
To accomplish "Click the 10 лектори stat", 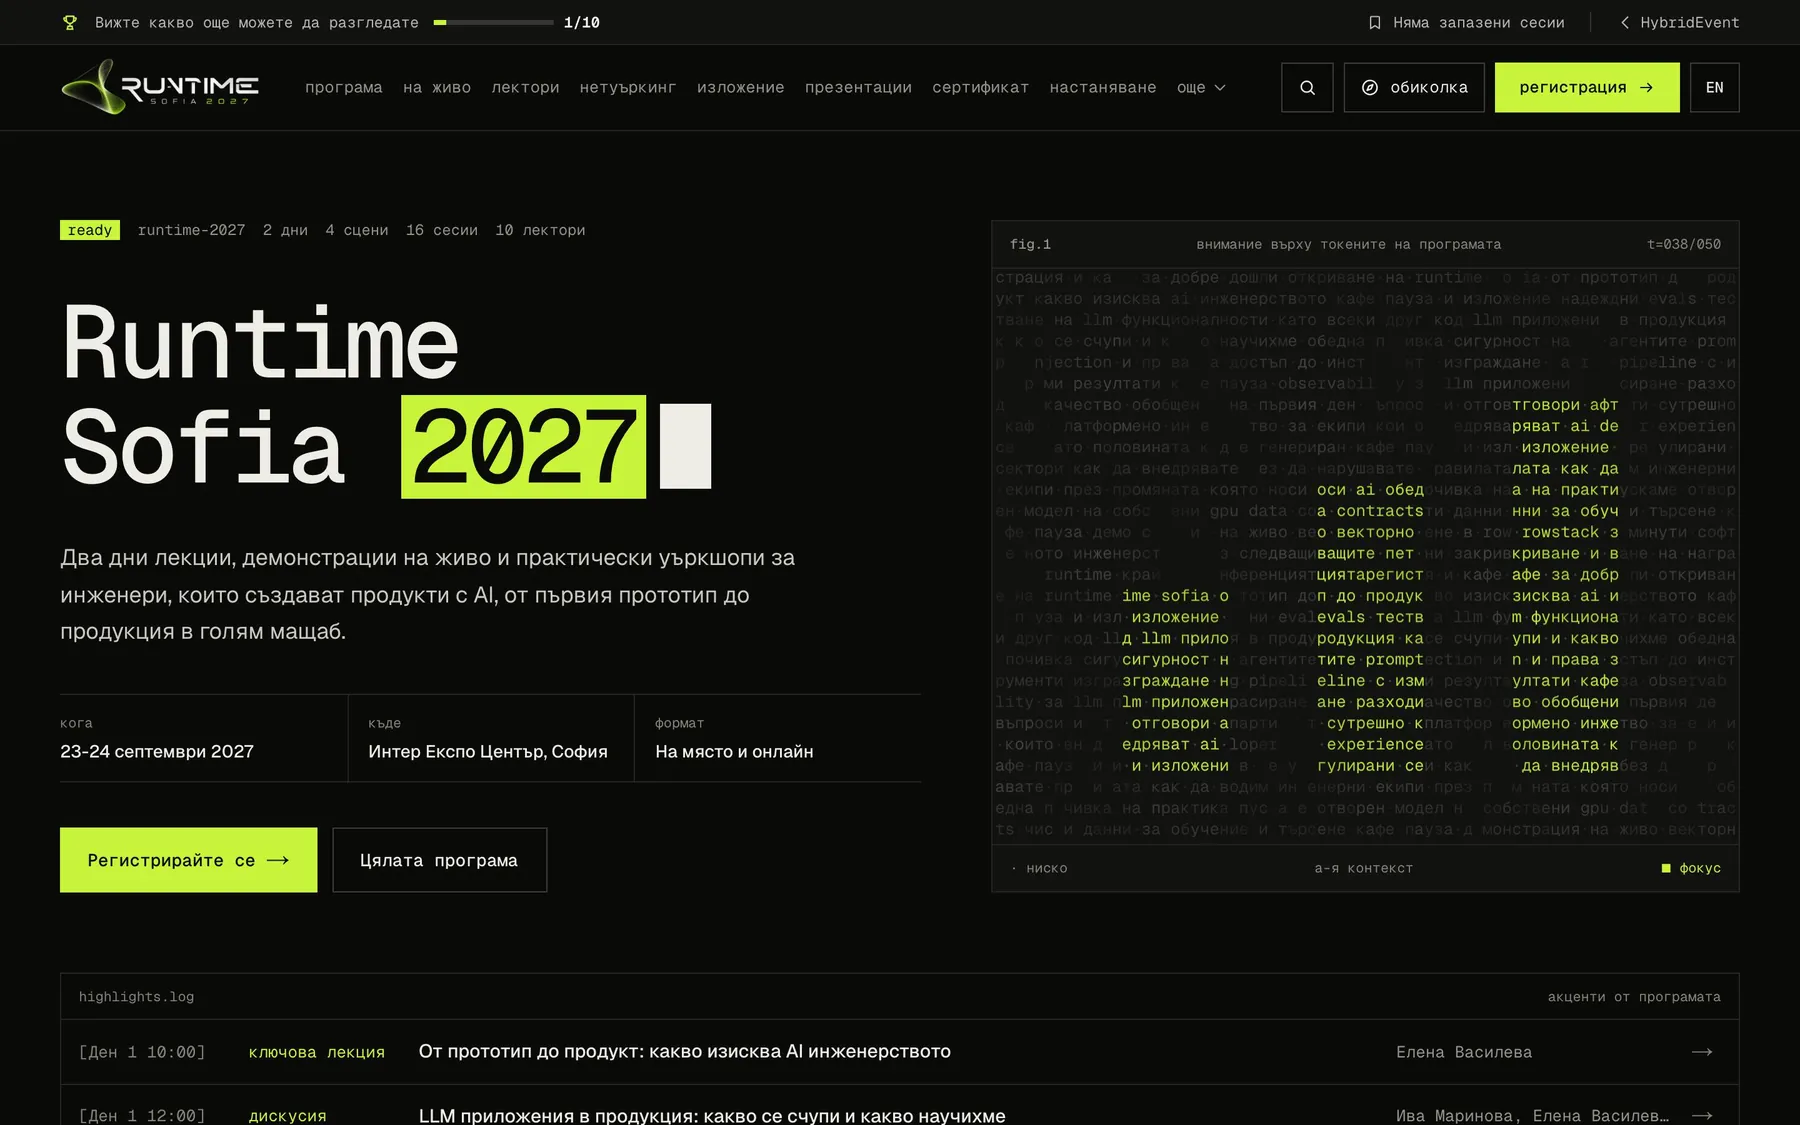I will point(541,230).
